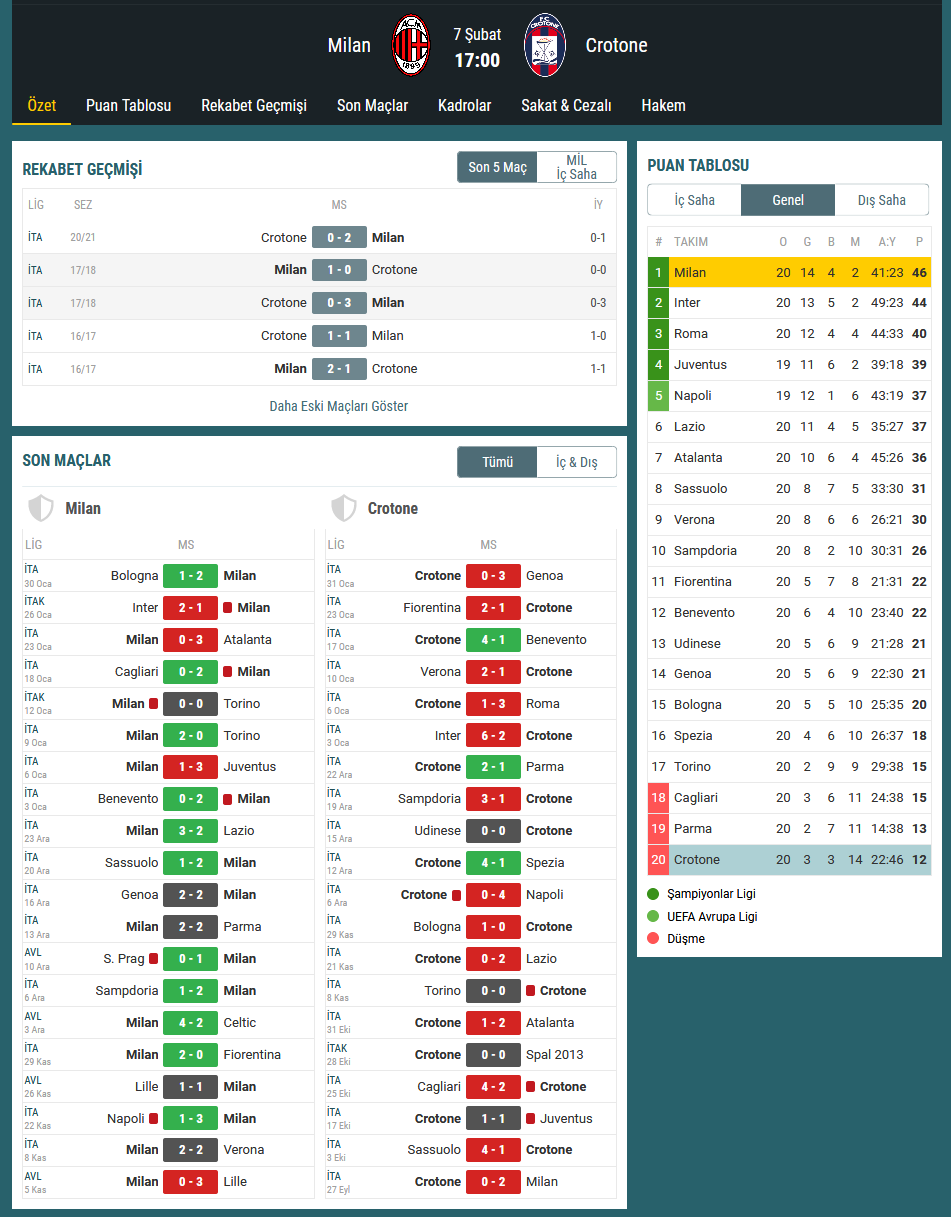951x1217 pixels.
Task: Open the Hakem tab
Action: (x=664, y=105)
